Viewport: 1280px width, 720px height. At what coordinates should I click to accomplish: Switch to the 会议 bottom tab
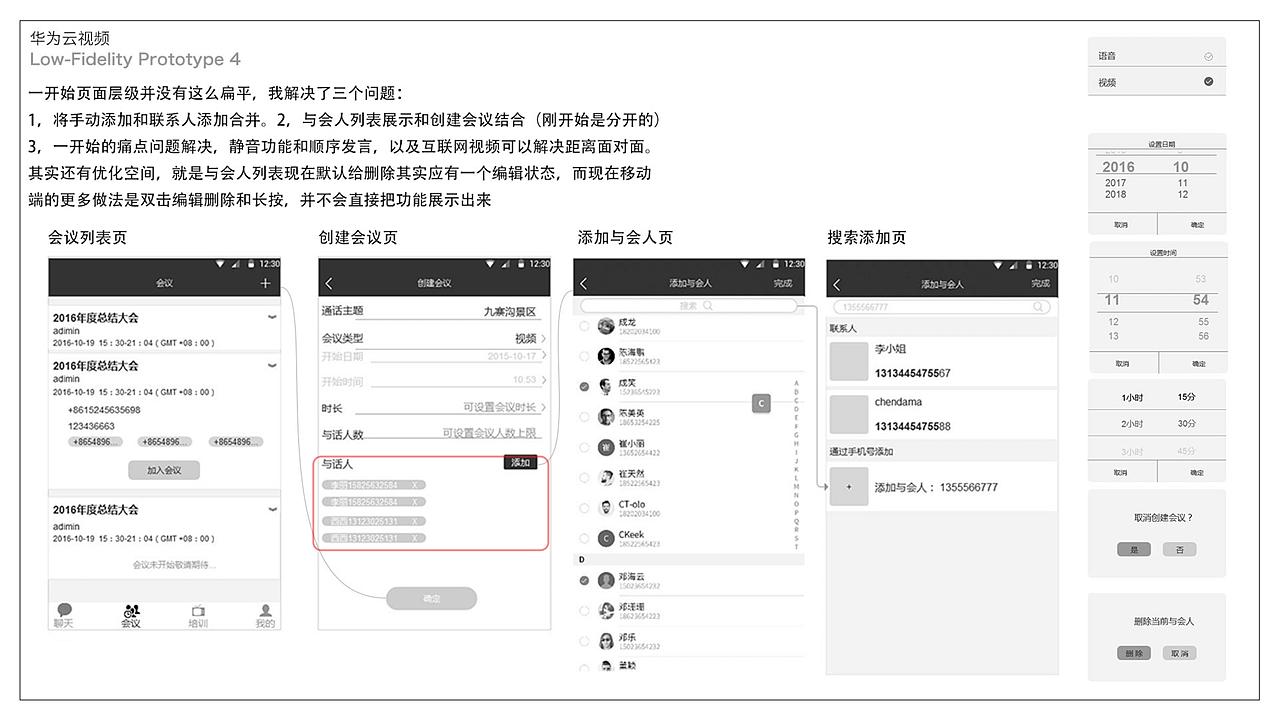tap(131, 616)
